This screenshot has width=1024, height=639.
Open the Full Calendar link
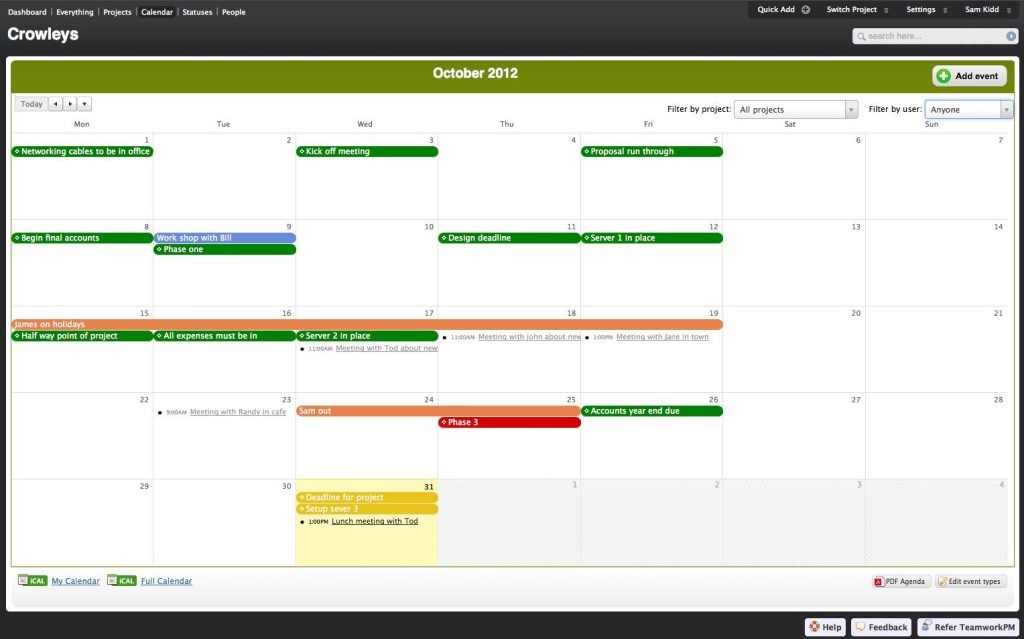click(x=167, y=581)
